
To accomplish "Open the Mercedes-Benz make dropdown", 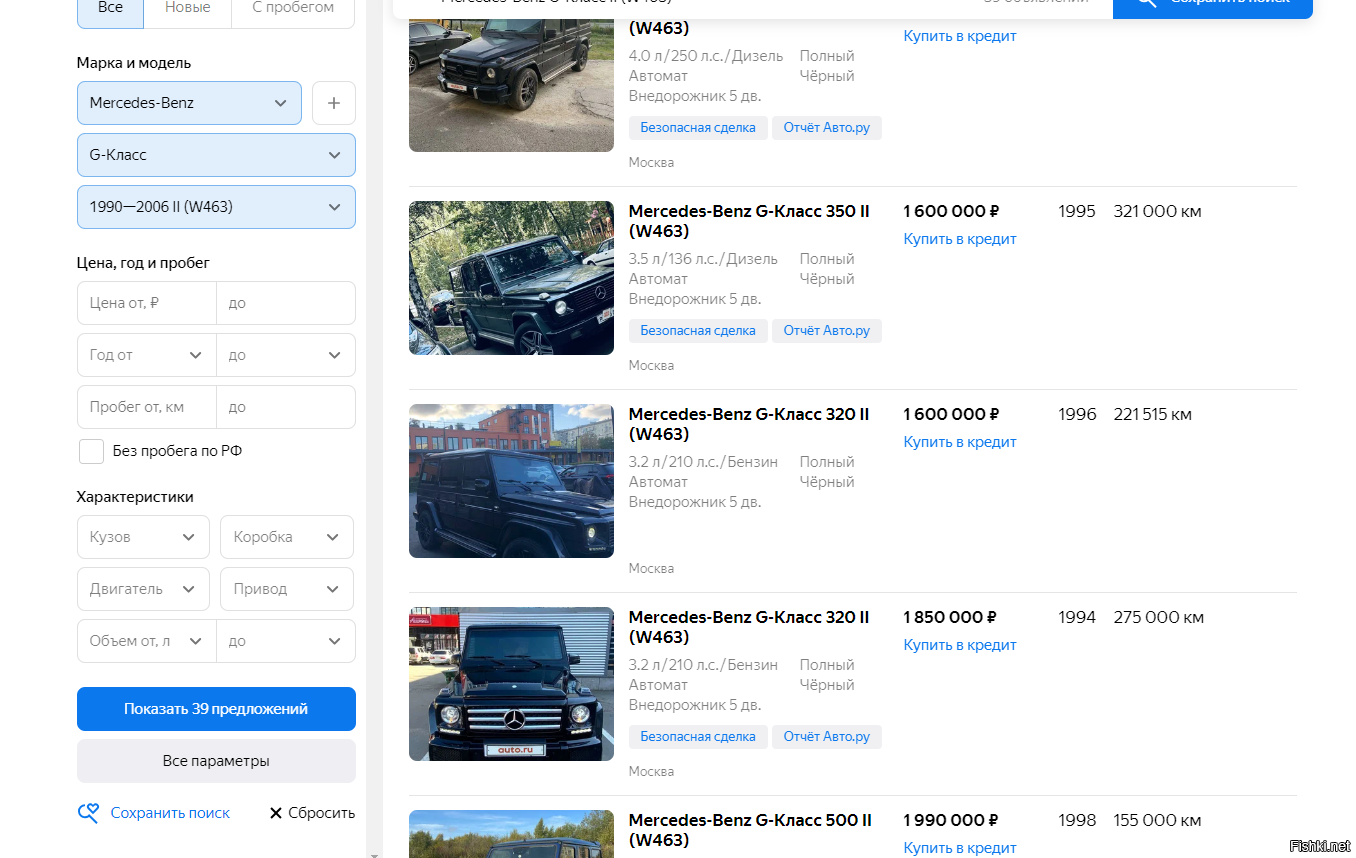I will (x=189, y=103).
